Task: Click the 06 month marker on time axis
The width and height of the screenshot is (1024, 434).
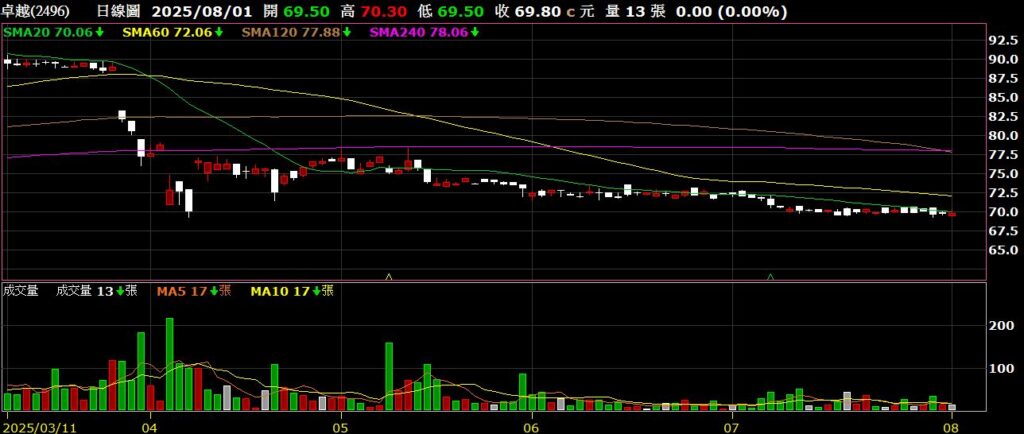Action: click(531, 426)
